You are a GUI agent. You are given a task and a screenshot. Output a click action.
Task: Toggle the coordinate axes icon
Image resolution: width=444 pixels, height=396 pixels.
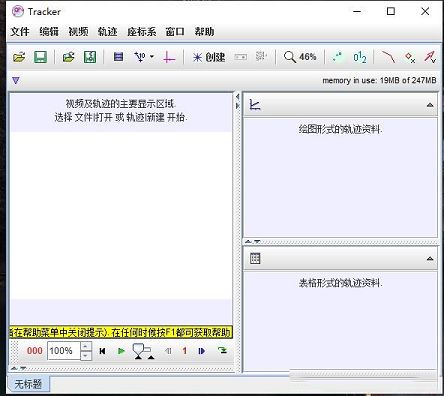click(169, 57)
